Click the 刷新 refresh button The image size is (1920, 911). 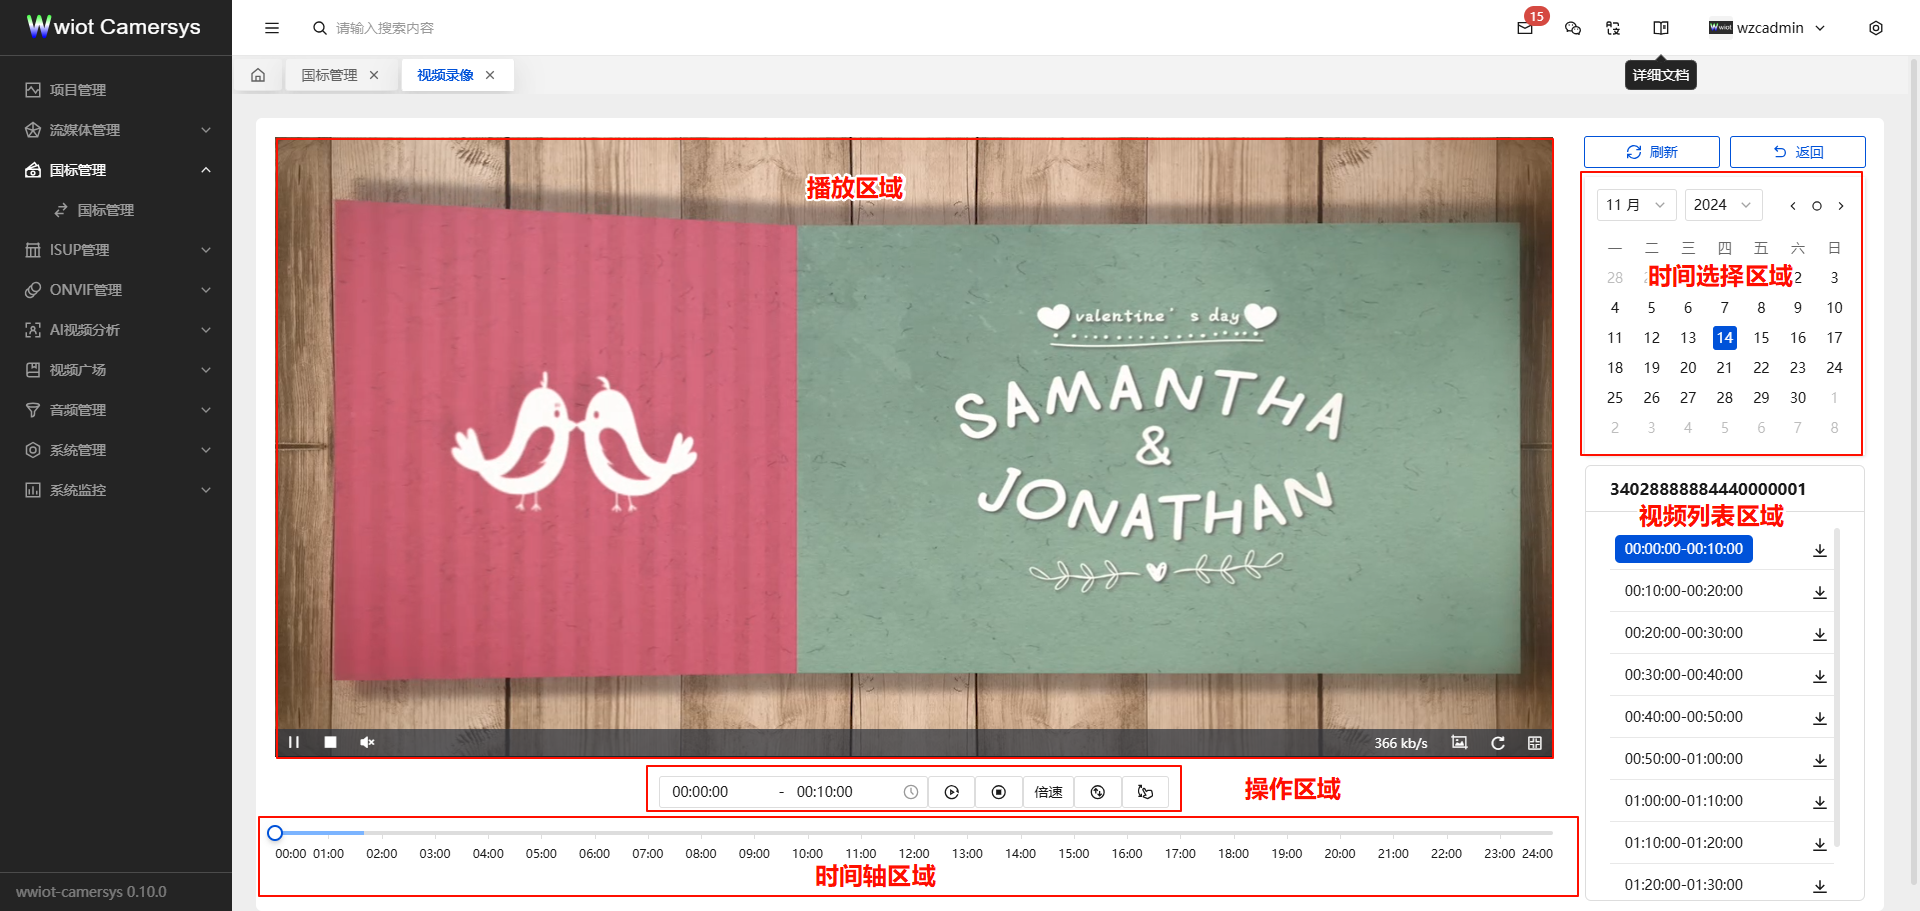1651,152
